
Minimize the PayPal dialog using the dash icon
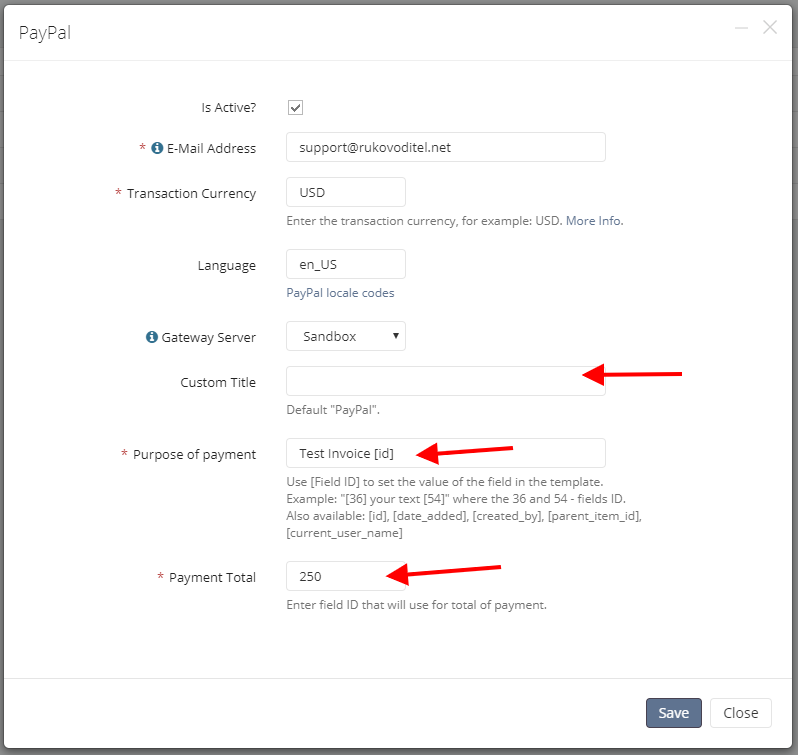click(x=741, y=27)
